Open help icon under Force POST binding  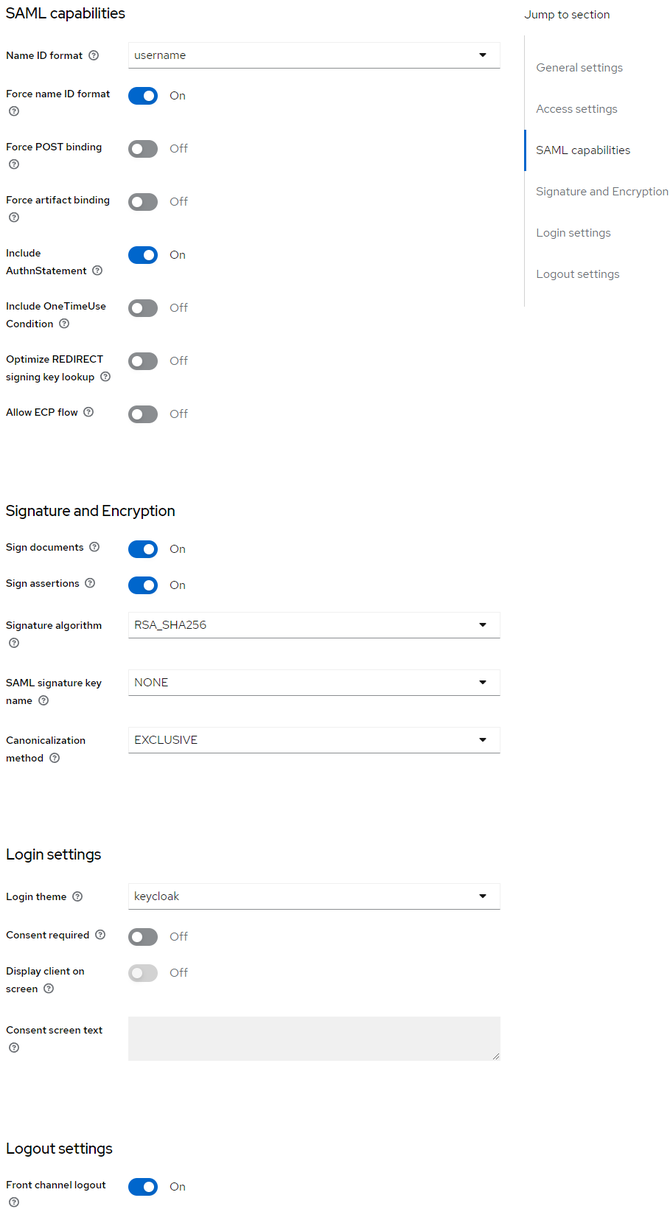pos(13,164)
